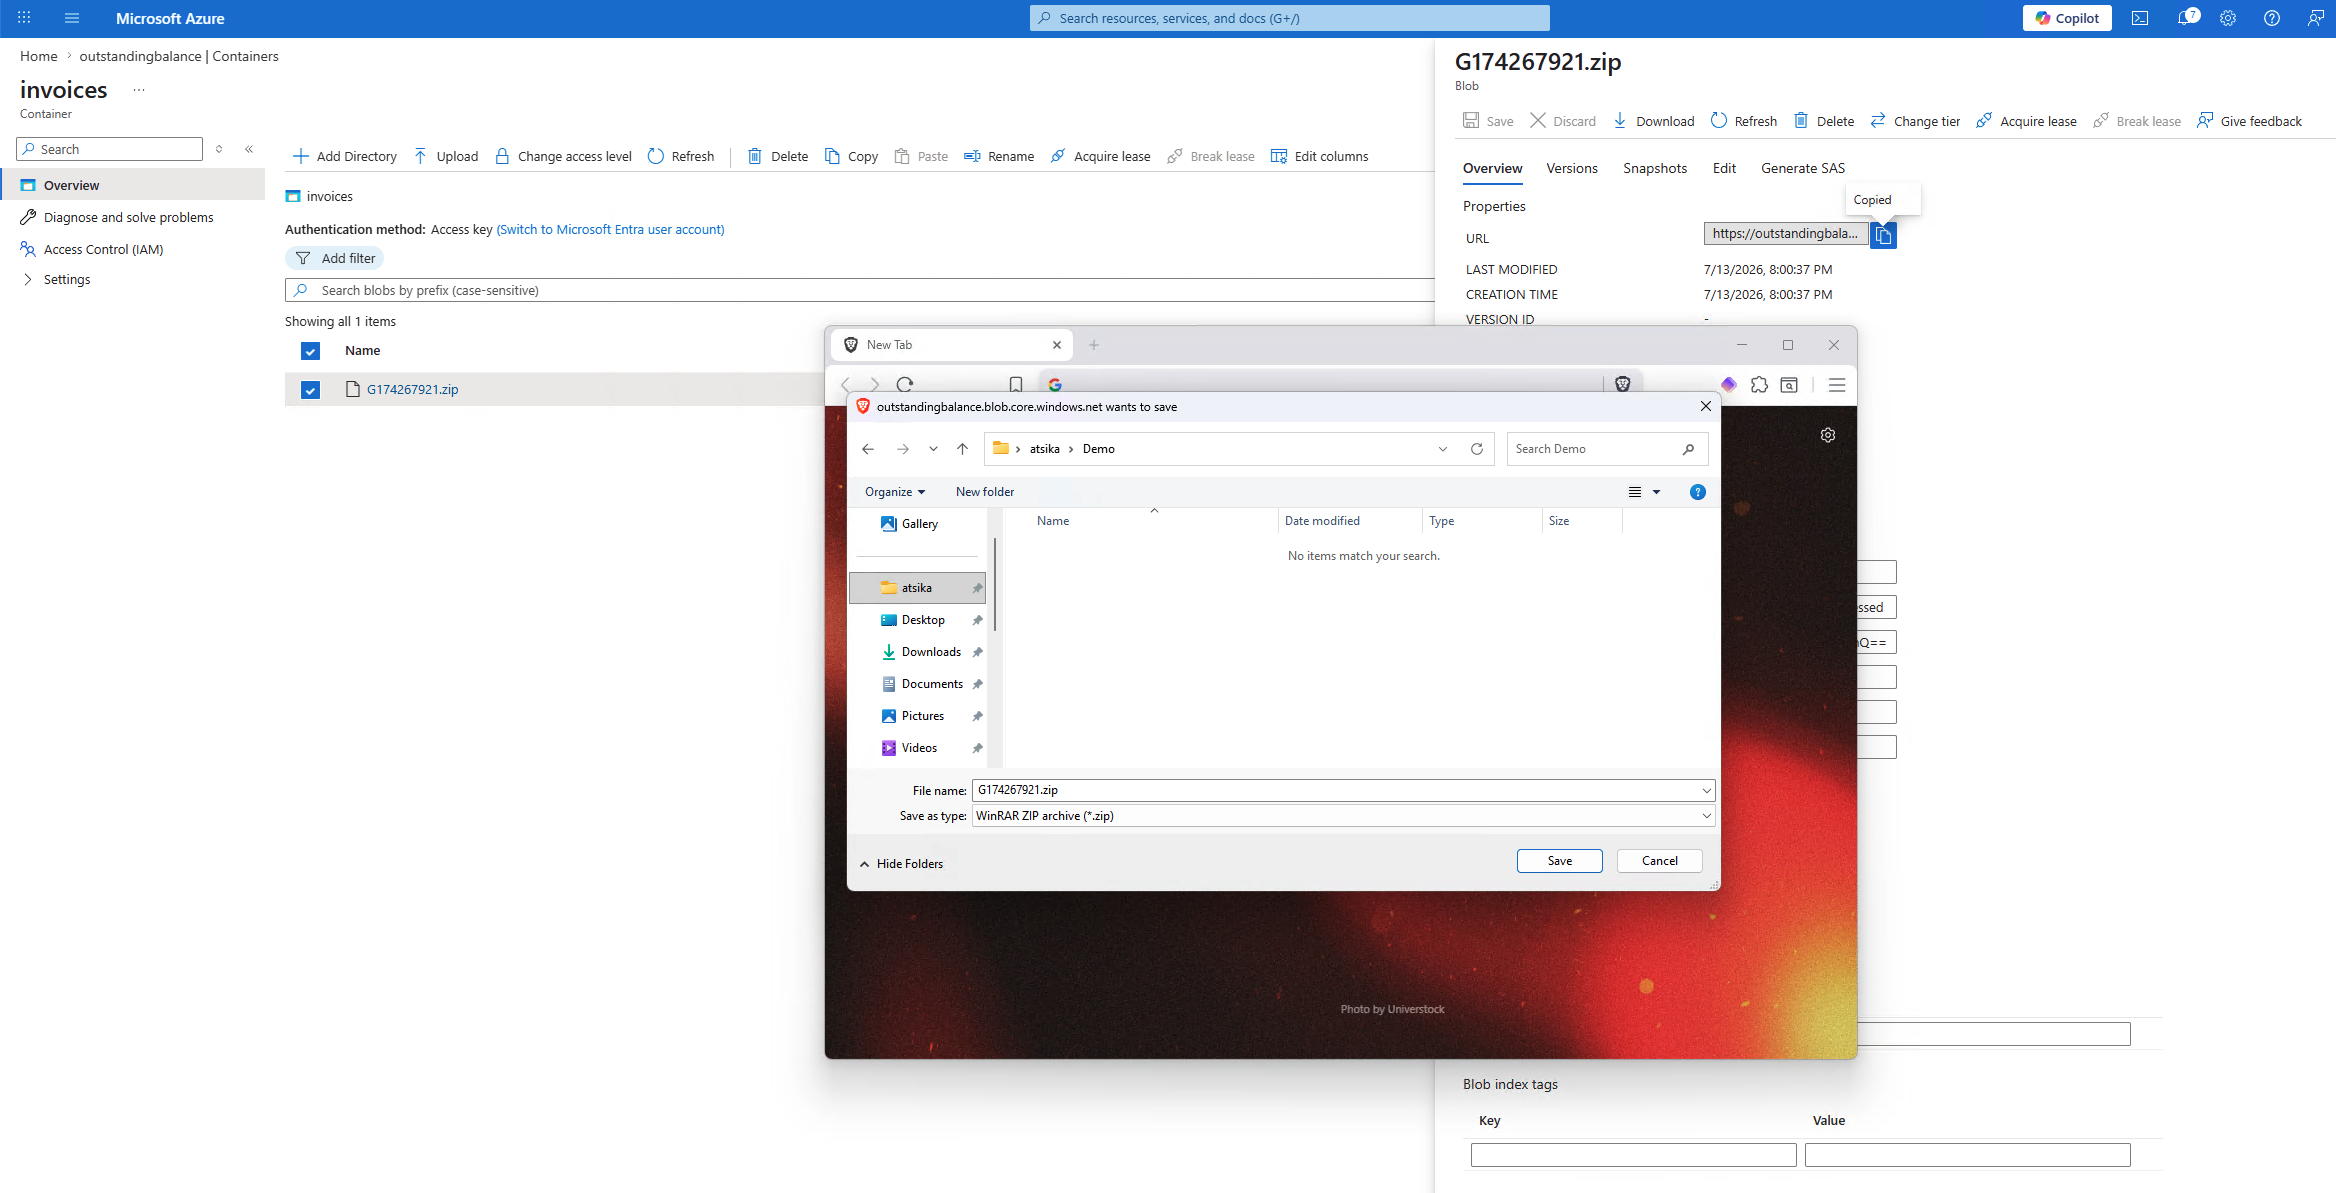Open the address bar history dropdown

click(1443, 449)
